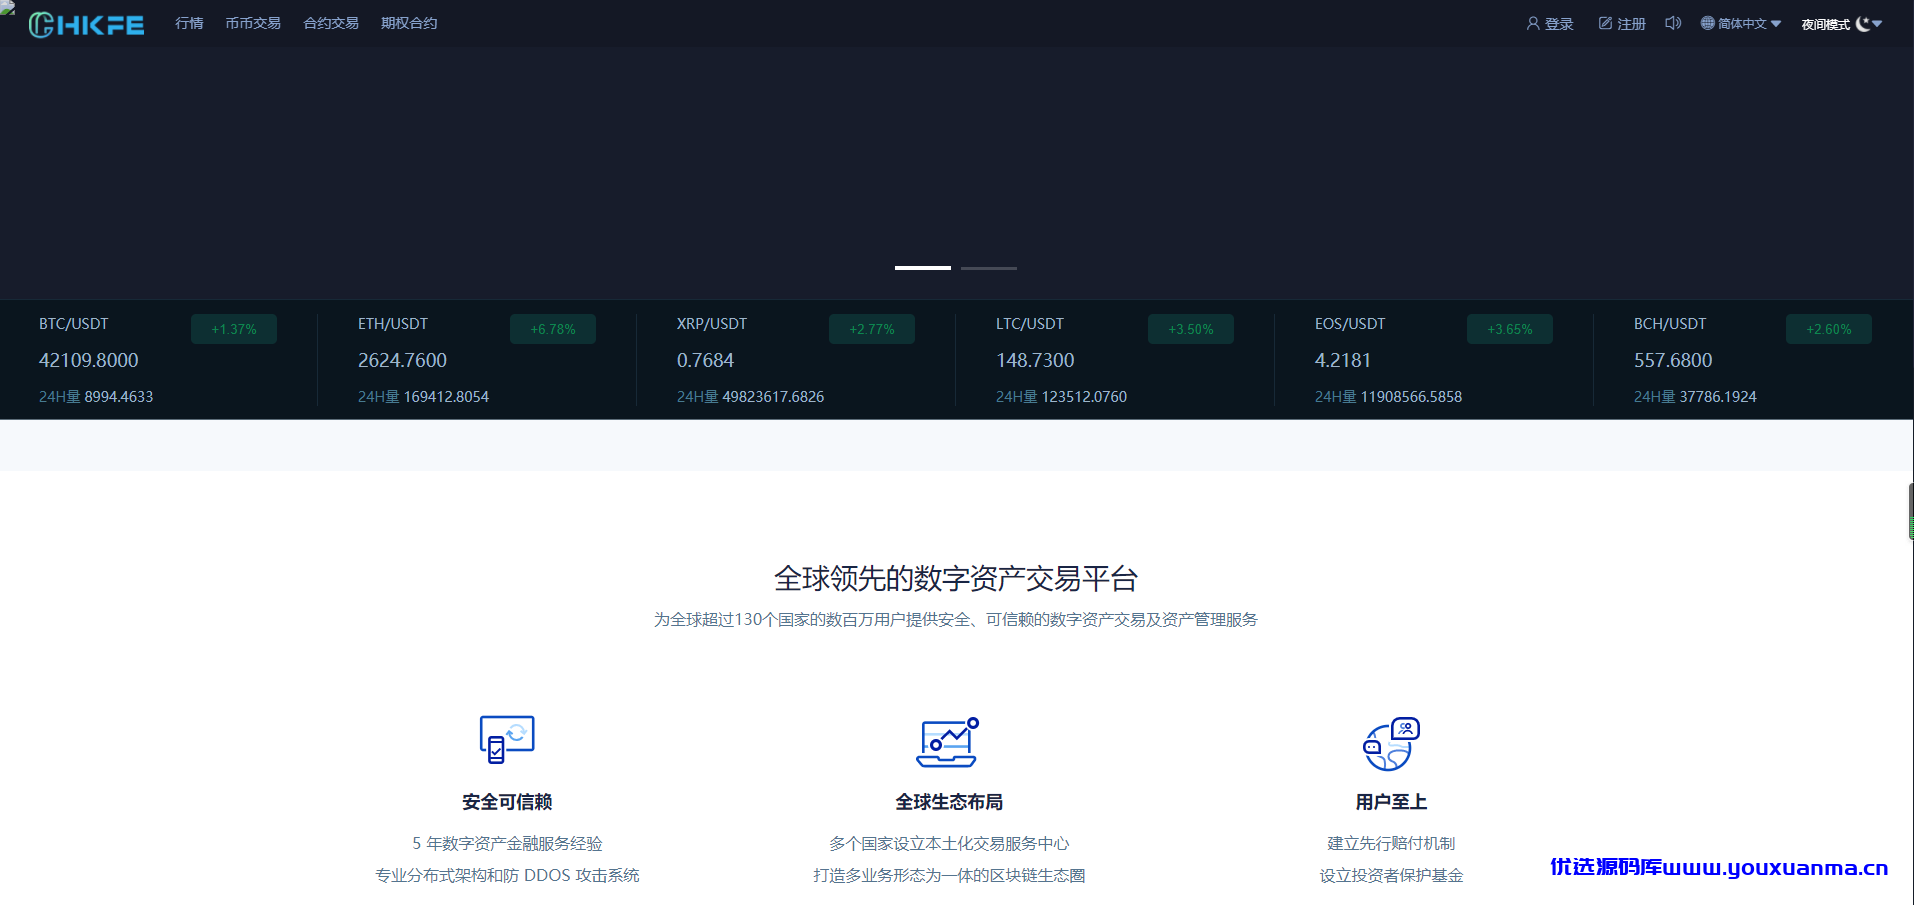Click the +3.65% change badge
Image resolution: width=1914 pixels, height=905 pixels.
1510,329
